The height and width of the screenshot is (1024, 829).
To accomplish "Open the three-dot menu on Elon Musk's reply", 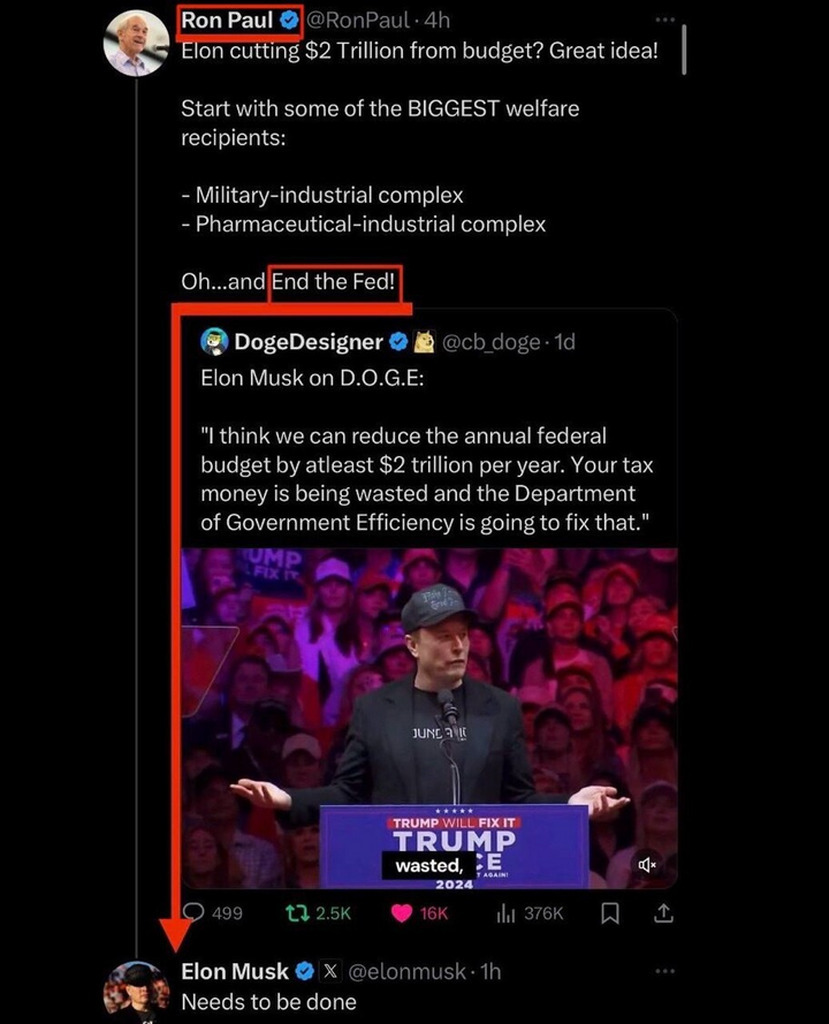I will click(664, 971).
